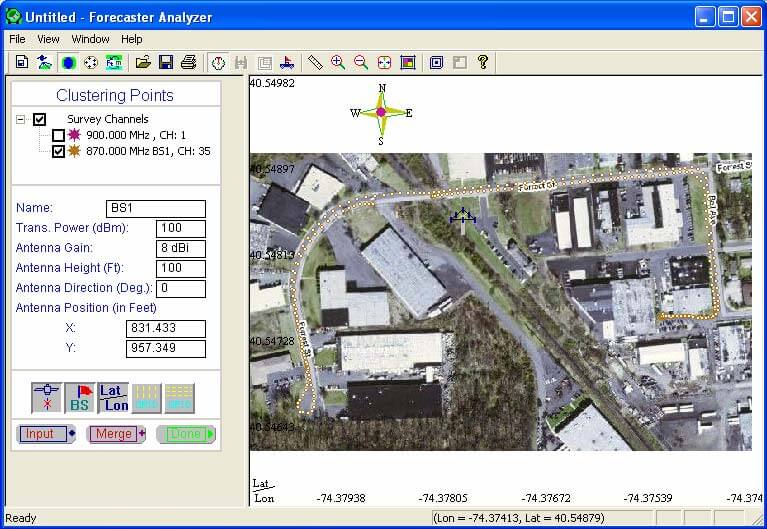The height and width of the screenshot is (529, 767).
Task: Click the Antenna Position X field
Action: [166, 329]
